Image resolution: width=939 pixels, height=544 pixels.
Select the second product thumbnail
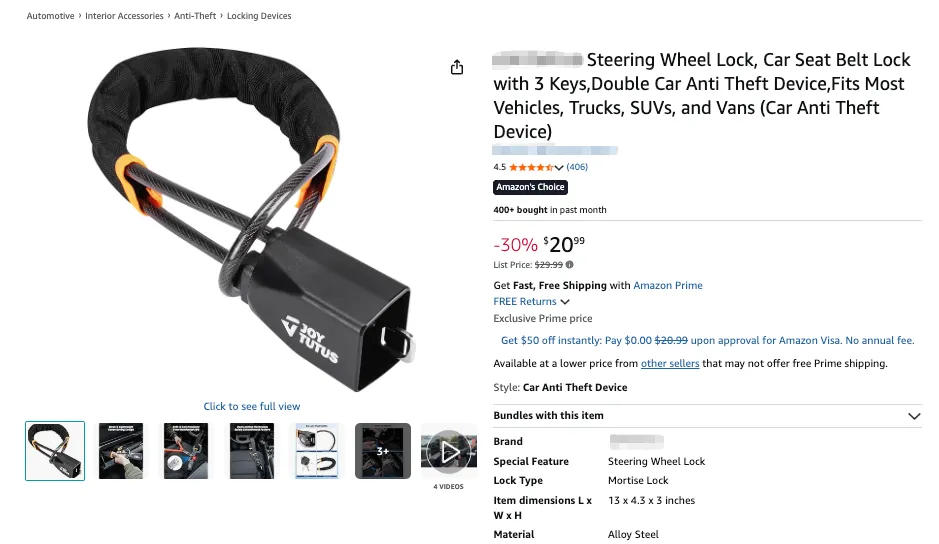[121, 451]
